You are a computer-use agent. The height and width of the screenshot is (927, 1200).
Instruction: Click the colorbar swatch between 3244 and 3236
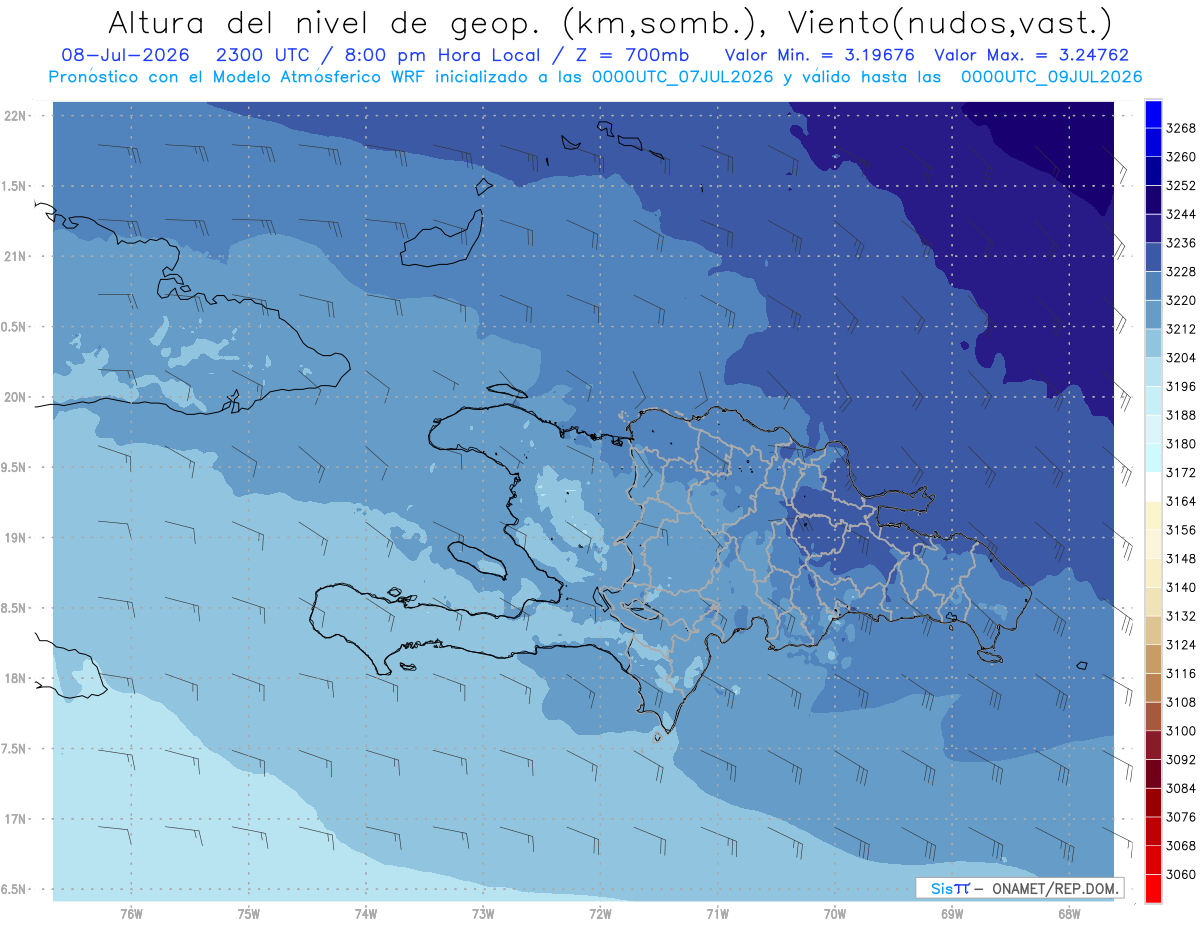click(x=1153, y=229)
